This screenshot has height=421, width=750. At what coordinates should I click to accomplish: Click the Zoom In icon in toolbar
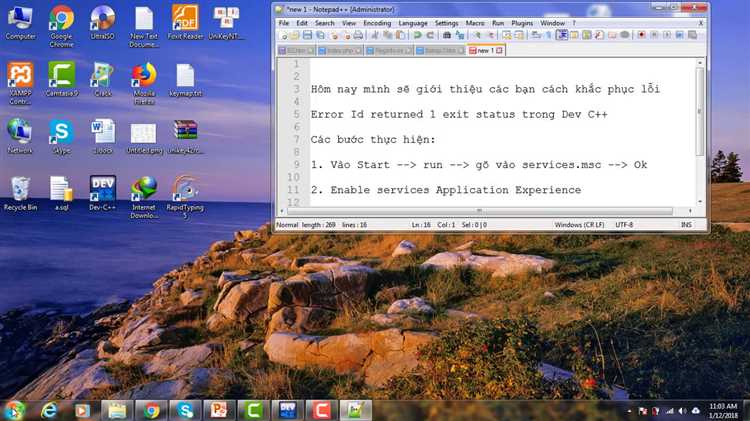(x=477, y=35)
